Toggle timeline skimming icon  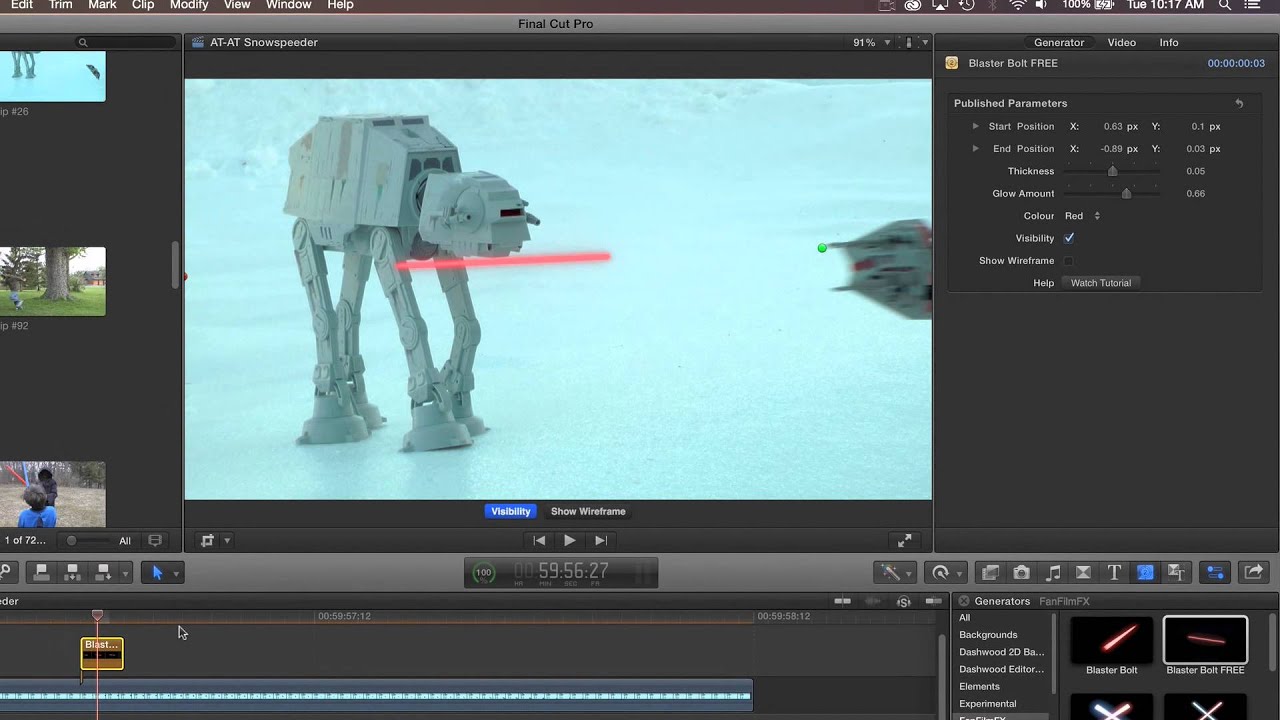pyautogui.click(x=843, y=601)
